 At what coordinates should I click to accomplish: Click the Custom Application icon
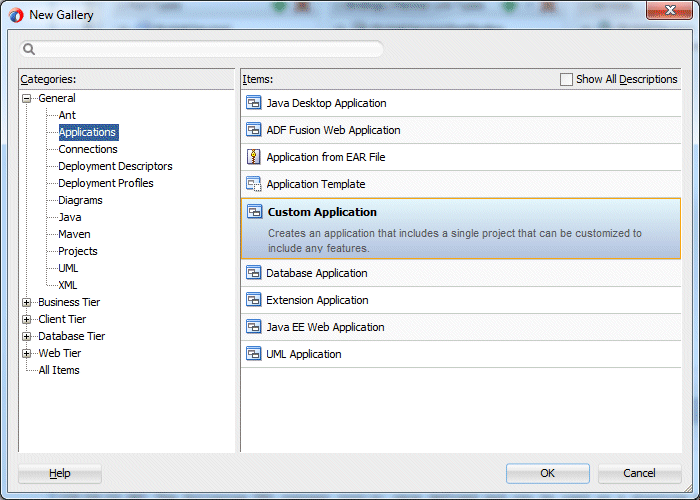(254, 211)
